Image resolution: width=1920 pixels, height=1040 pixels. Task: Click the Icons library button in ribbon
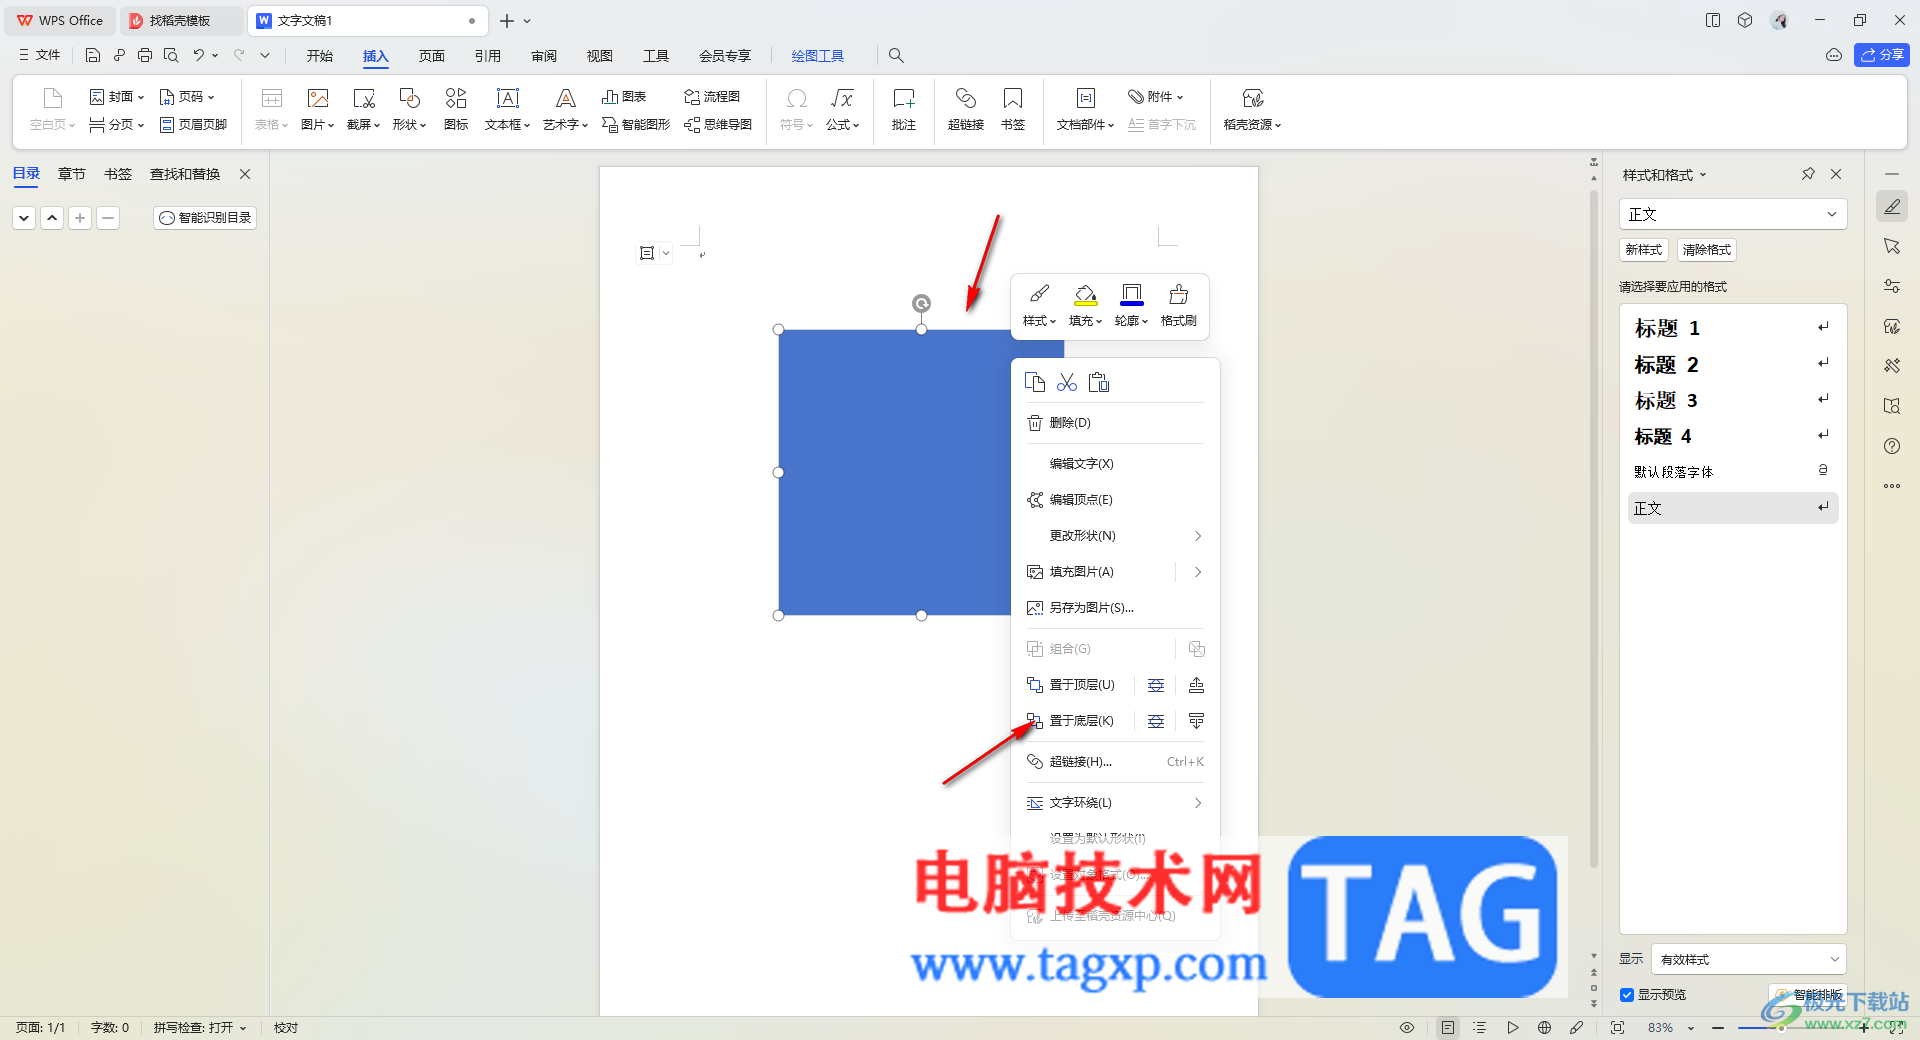pyautogui.click(x=456, y=109)
